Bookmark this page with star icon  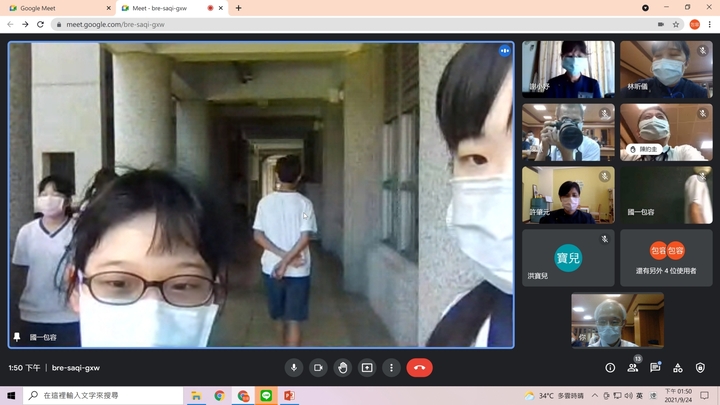pyautogui.click(x=677, y=24)
